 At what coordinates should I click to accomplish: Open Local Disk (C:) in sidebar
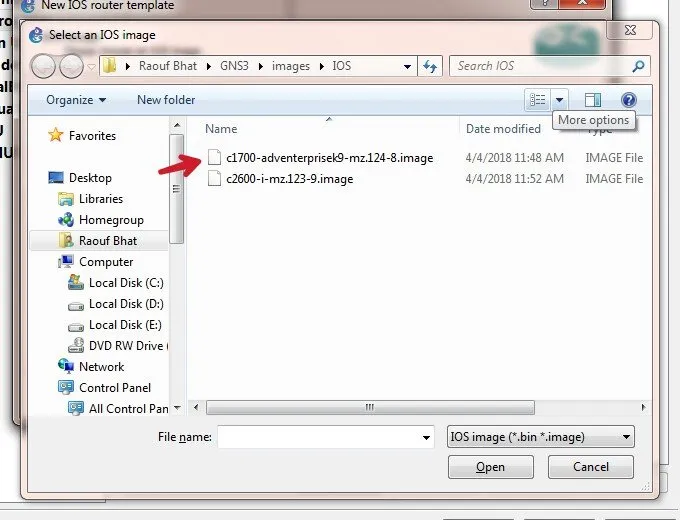126,283
